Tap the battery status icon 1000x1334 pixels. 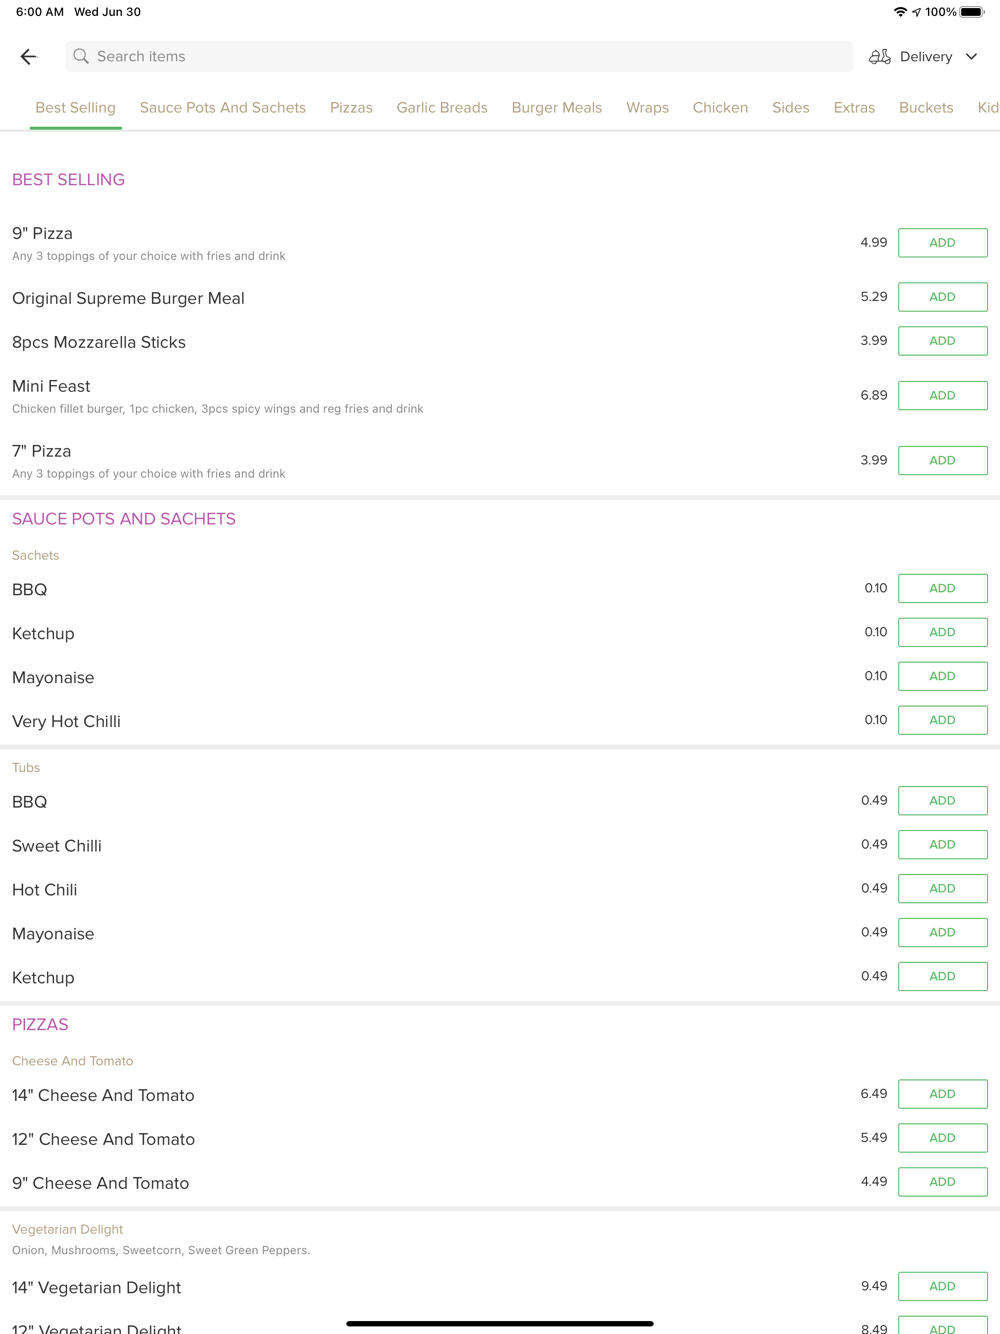(x=972, y=12)
